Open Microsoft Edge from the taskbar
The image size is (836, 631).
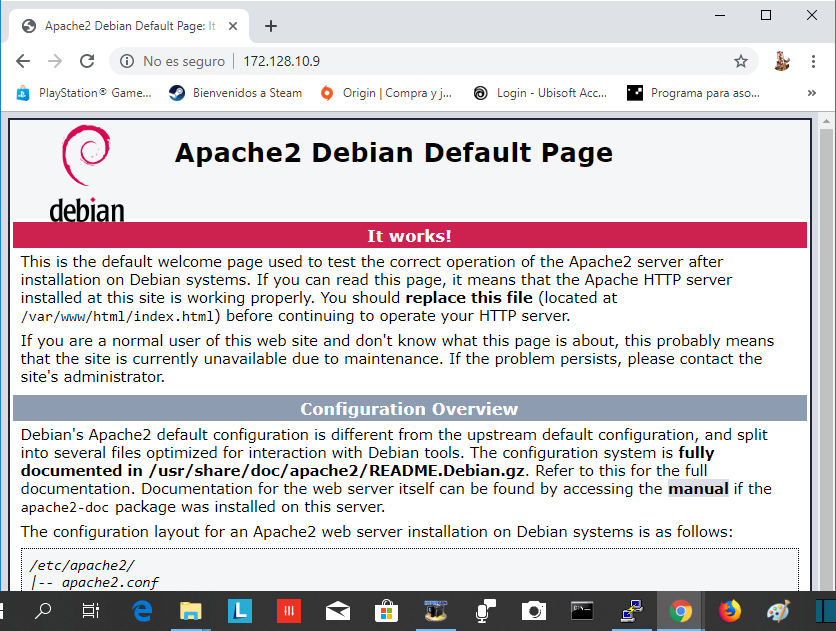click(x=142, y=611)
